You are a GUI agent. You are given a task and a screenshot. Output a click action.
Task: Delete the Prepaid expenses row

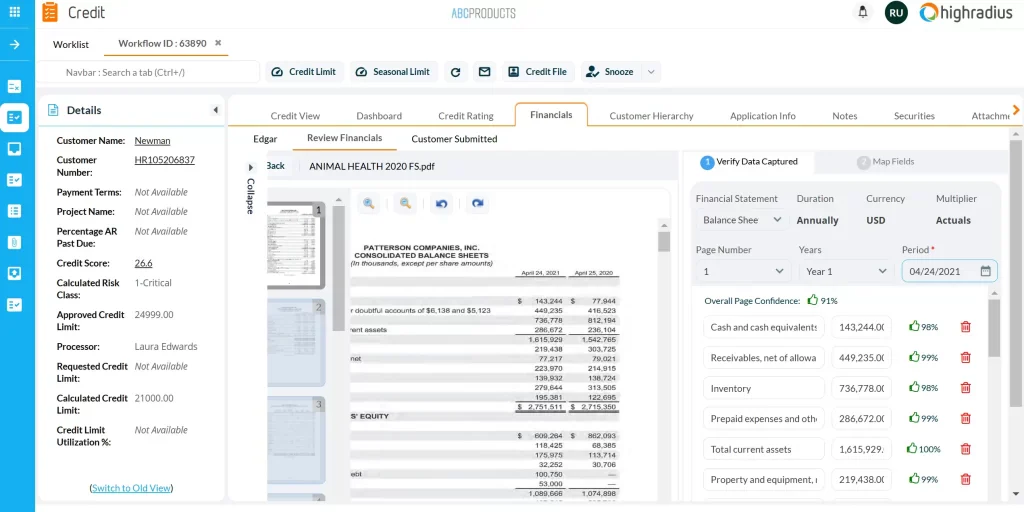[x=965, y=419]
